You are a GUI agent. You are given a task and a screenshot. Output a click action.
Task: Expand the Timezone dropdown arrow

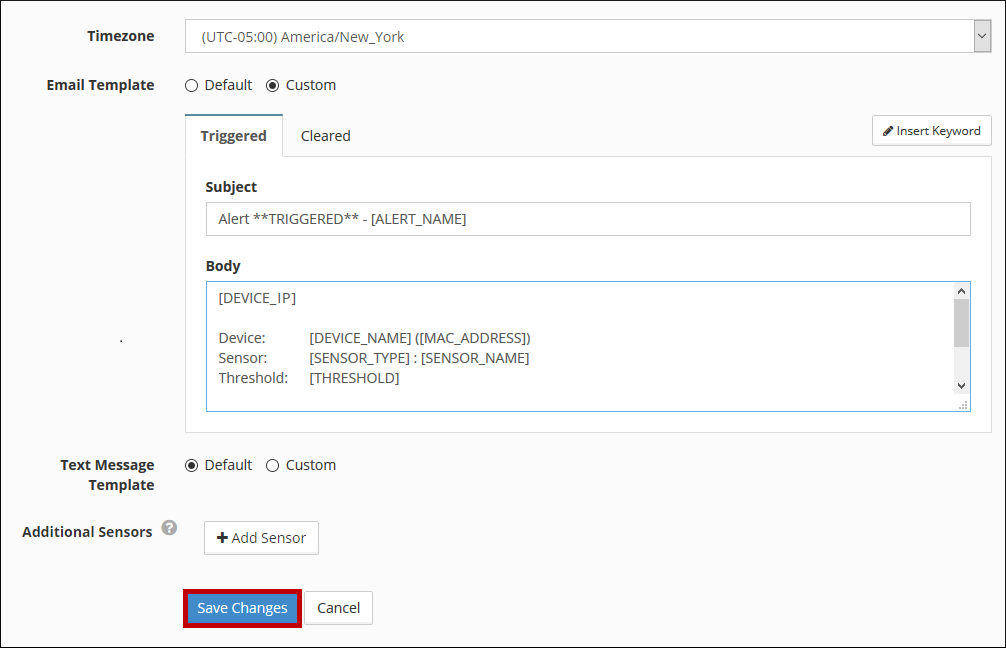click(981, 37)
